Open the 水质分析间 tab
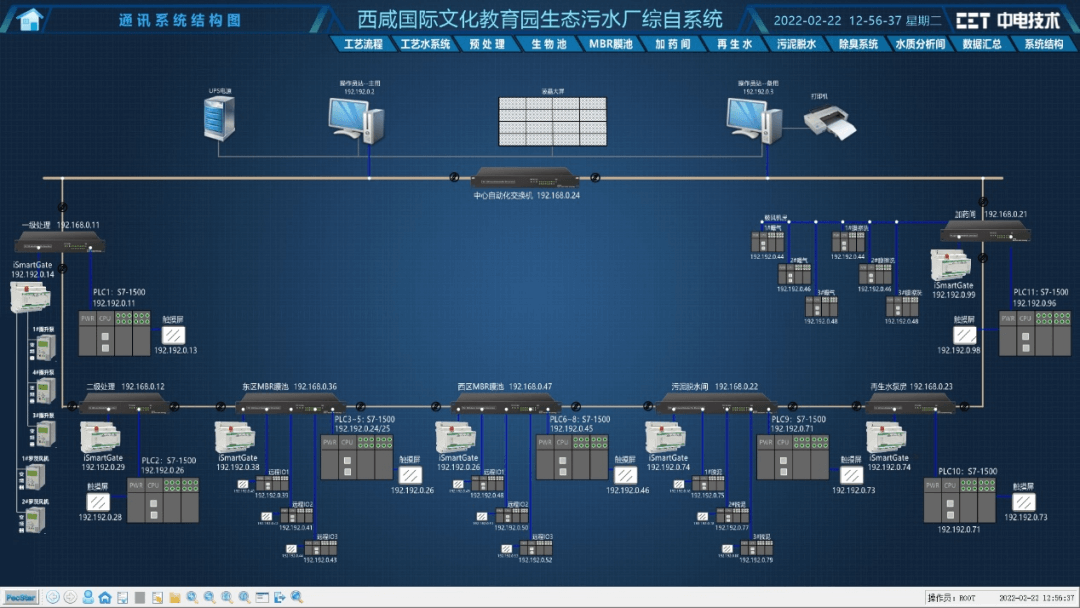 coord(920,44)
